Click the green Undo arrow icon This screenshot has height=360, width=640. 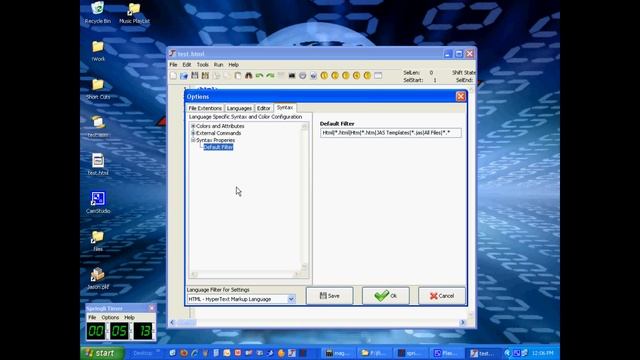click(259, 76)
